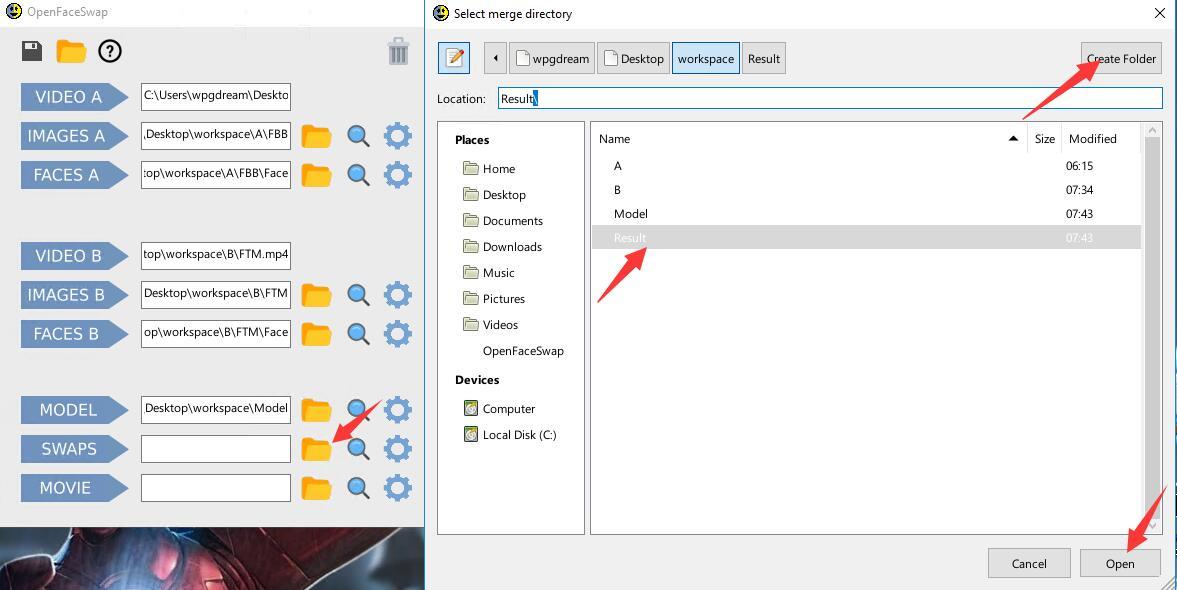Browse folder for SWAPS

pos(316,449)
